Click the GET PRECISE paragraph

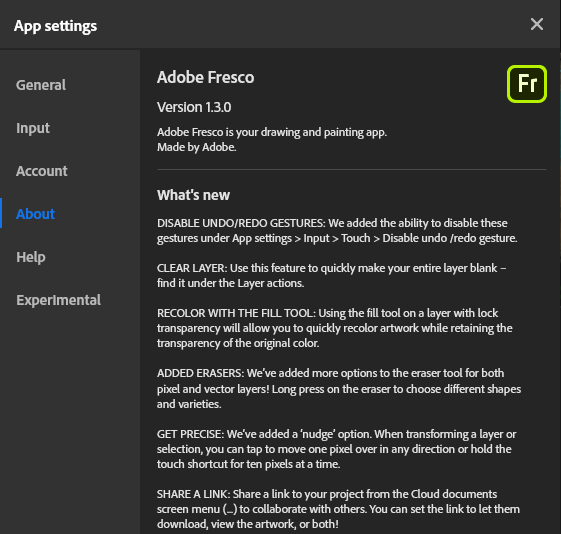pos(336,449)
